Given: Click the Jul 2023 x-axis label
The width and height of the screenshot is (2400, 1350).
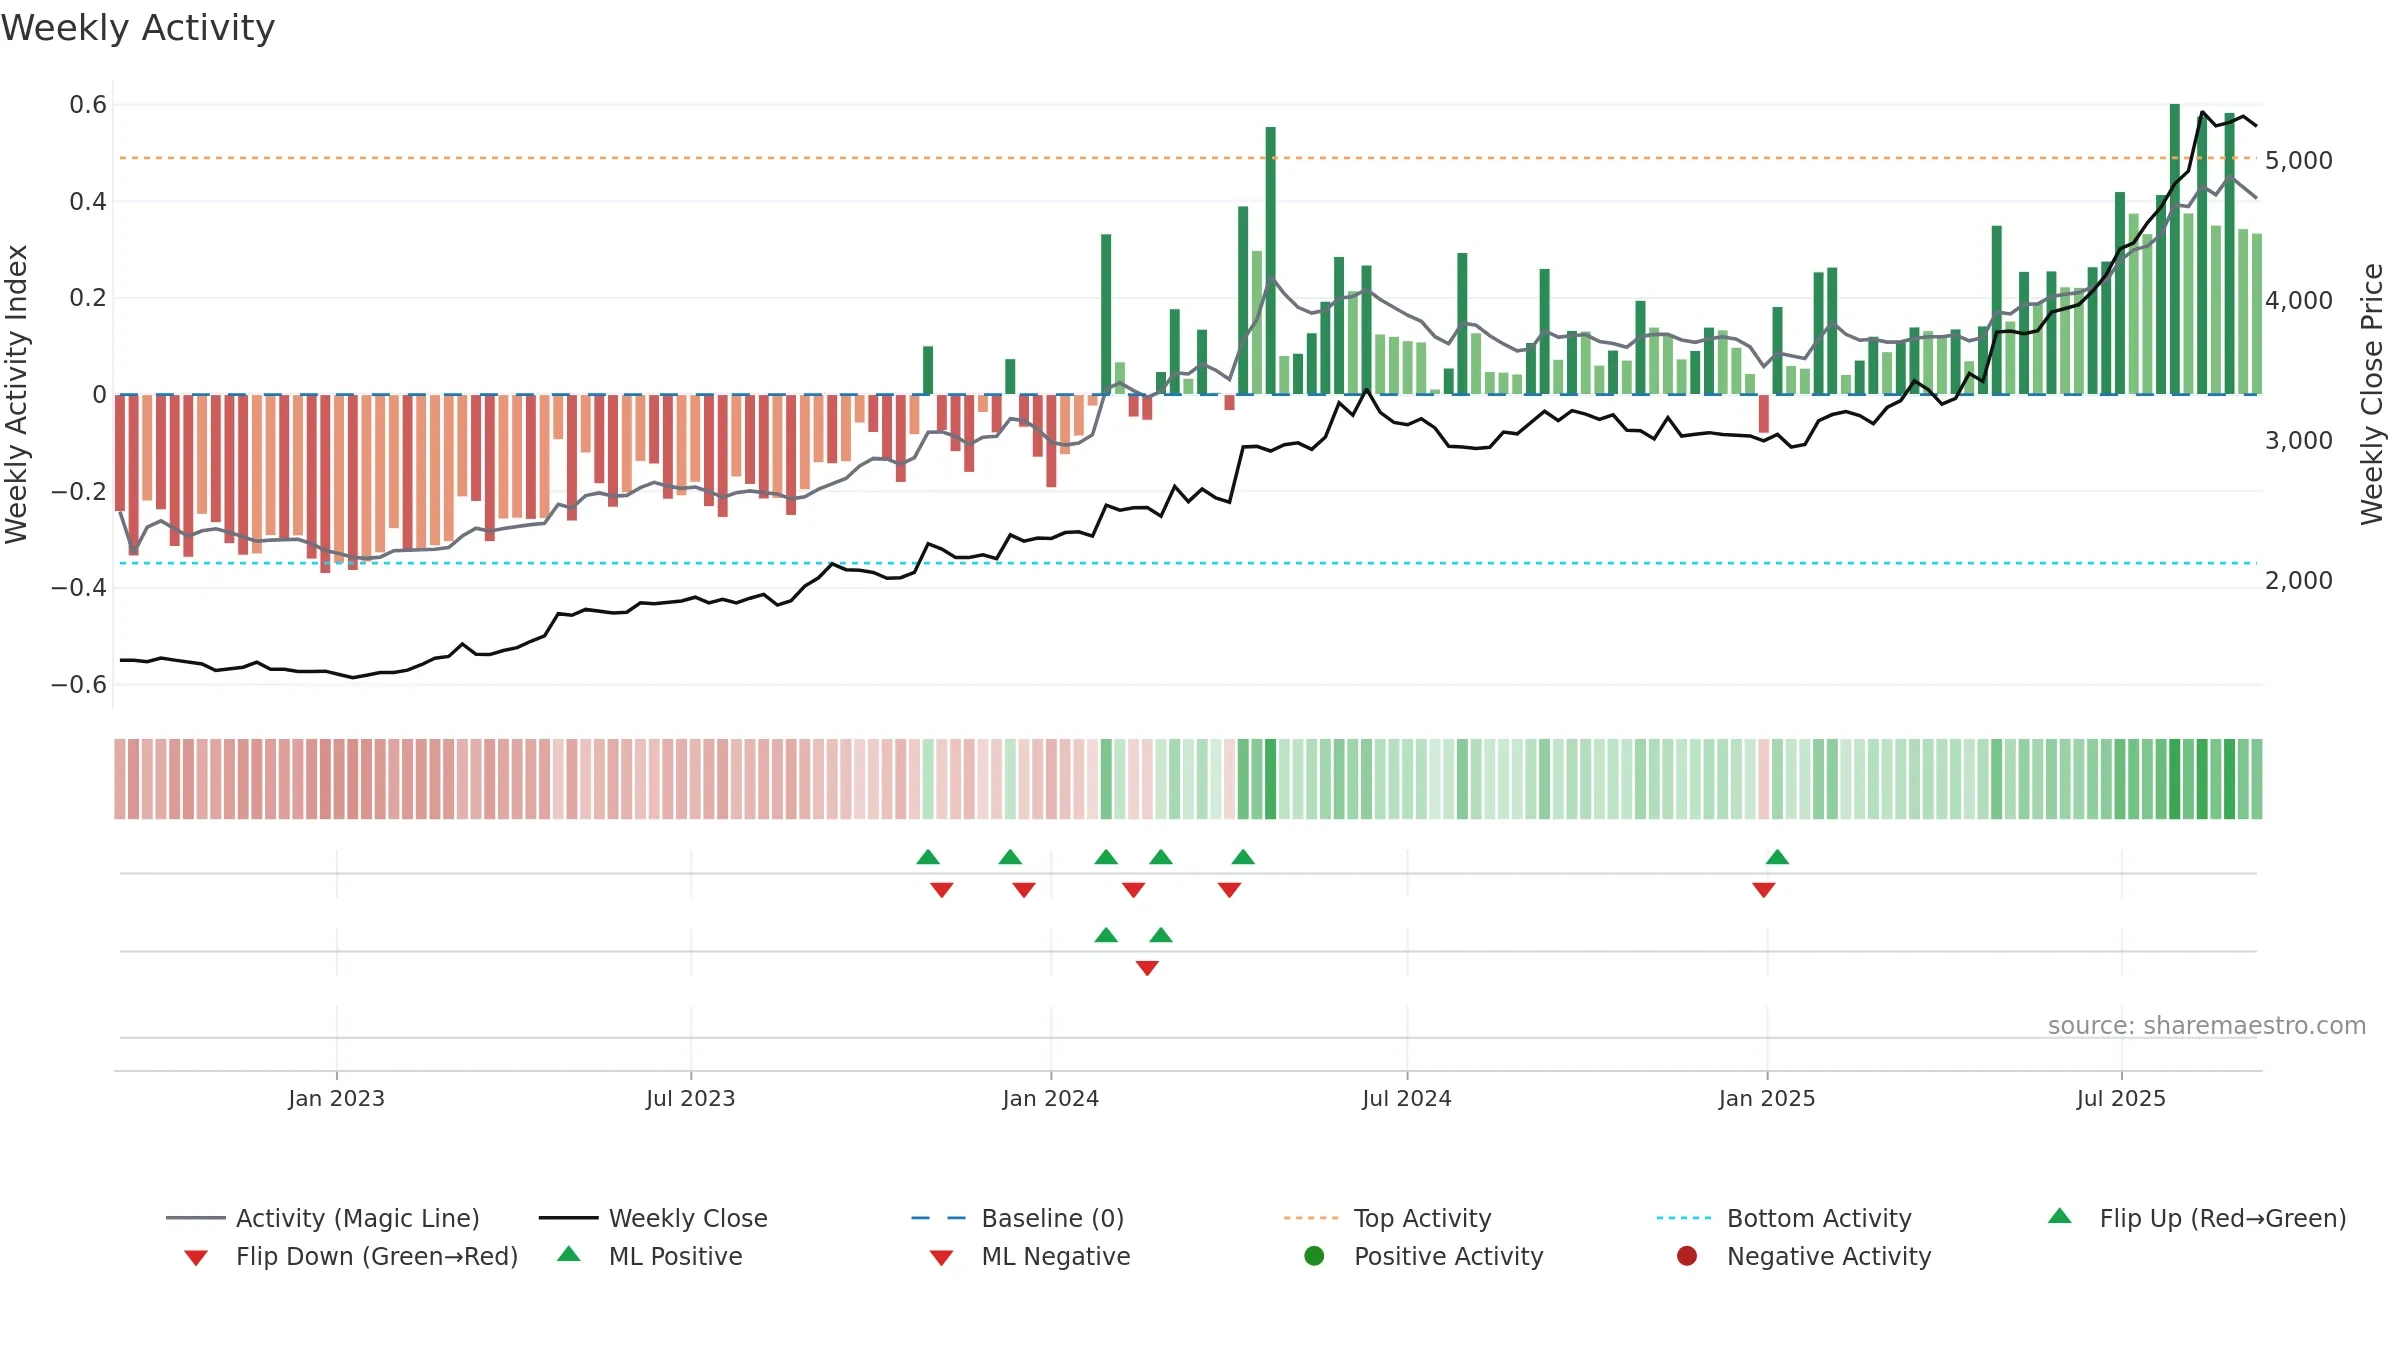Looking at the screenshot, I should coord(691,1098).
